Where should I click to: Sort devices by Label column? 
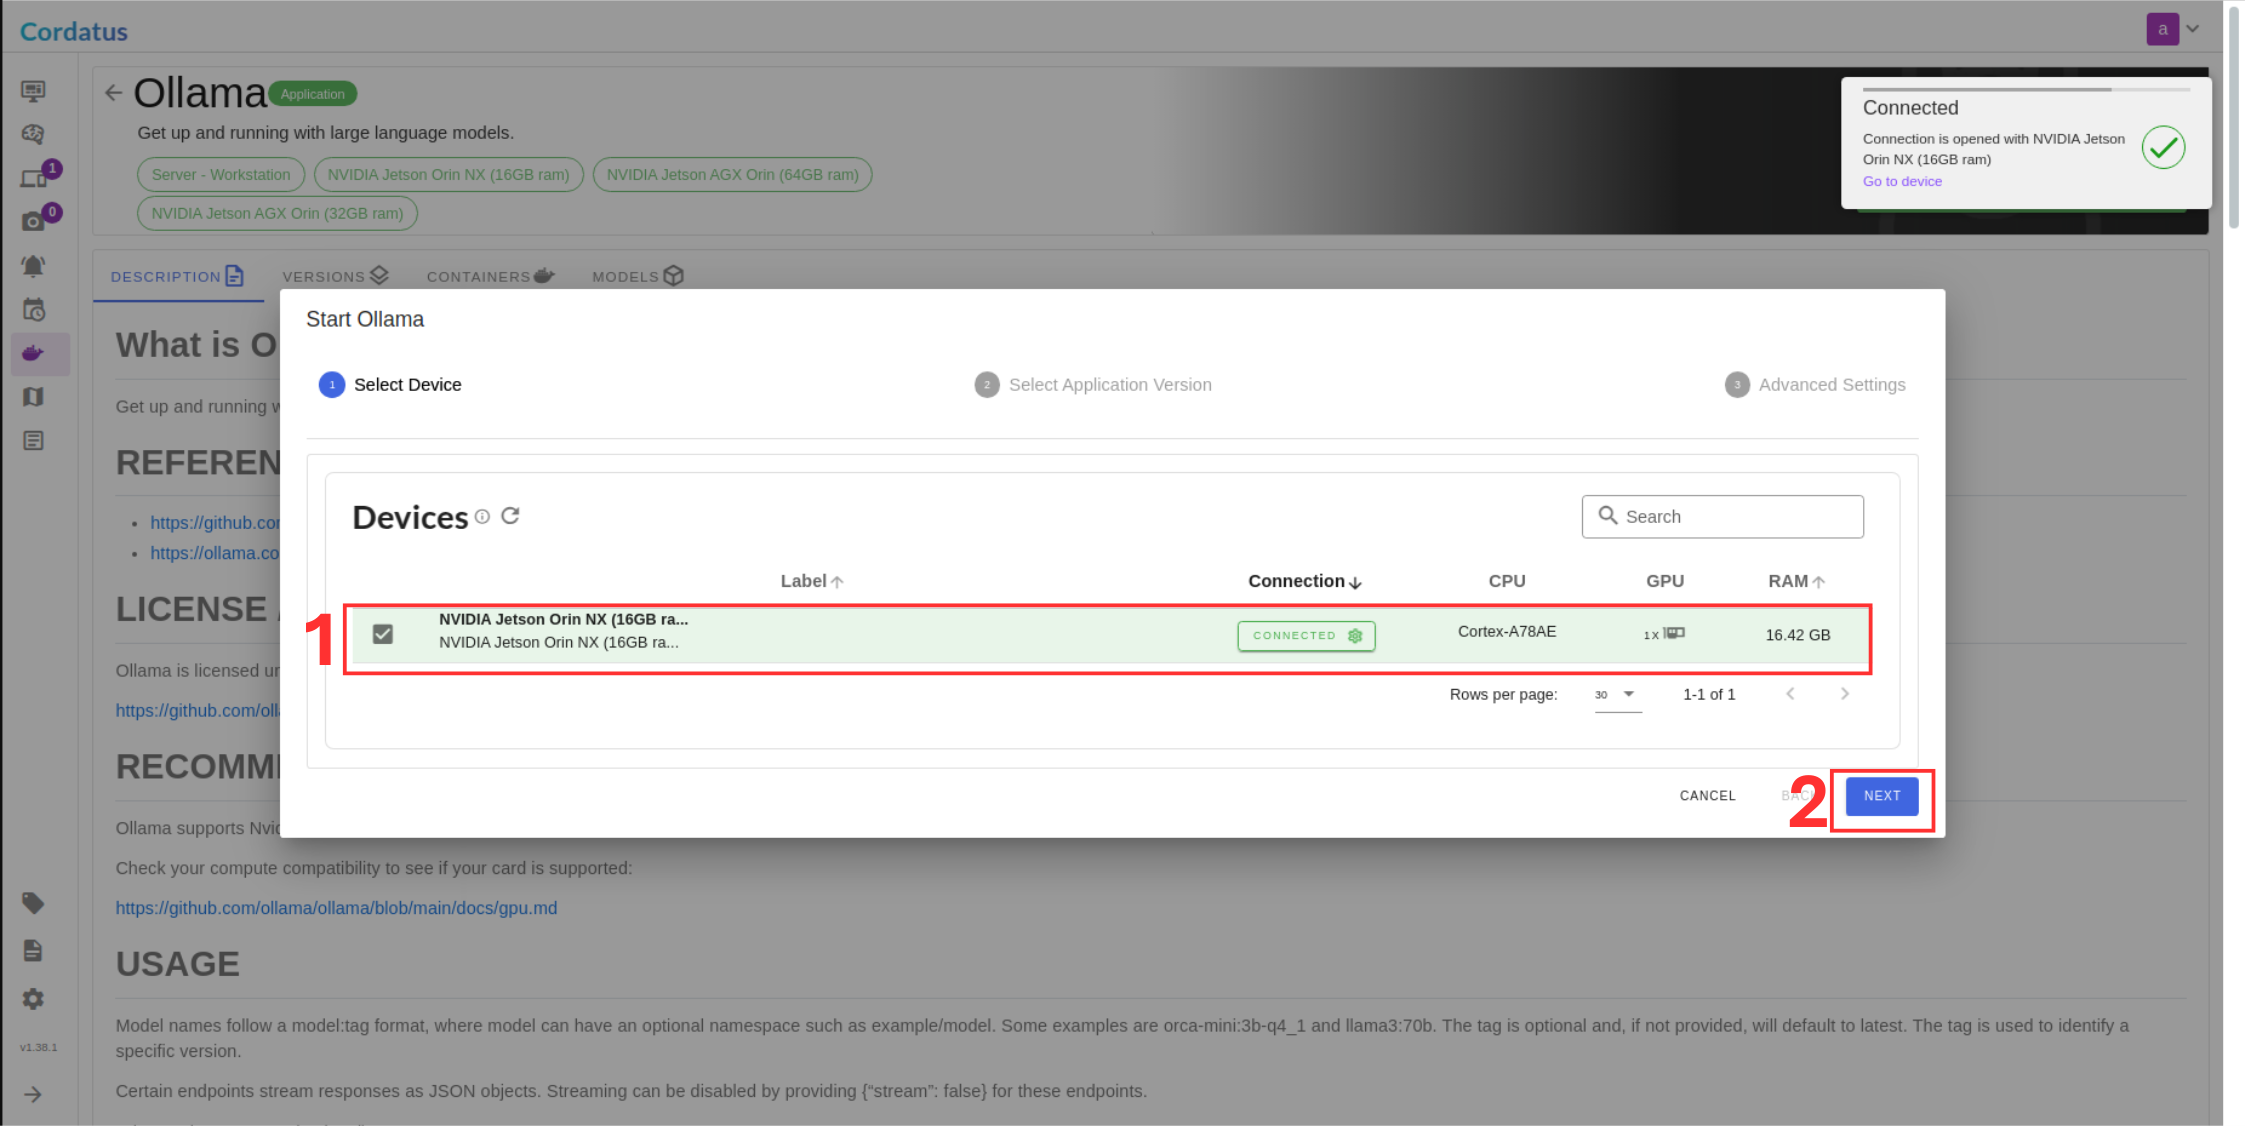tap(811, 581)
